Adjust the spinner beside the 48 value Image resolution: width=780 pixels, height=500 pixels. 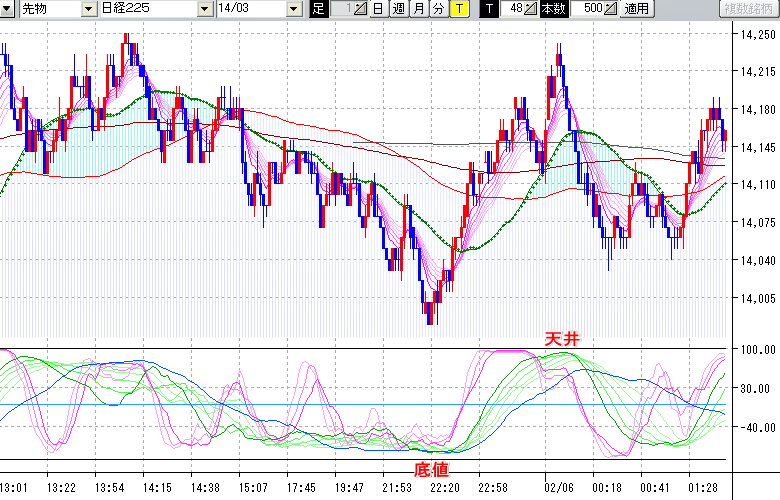click(x=532, y=9)
